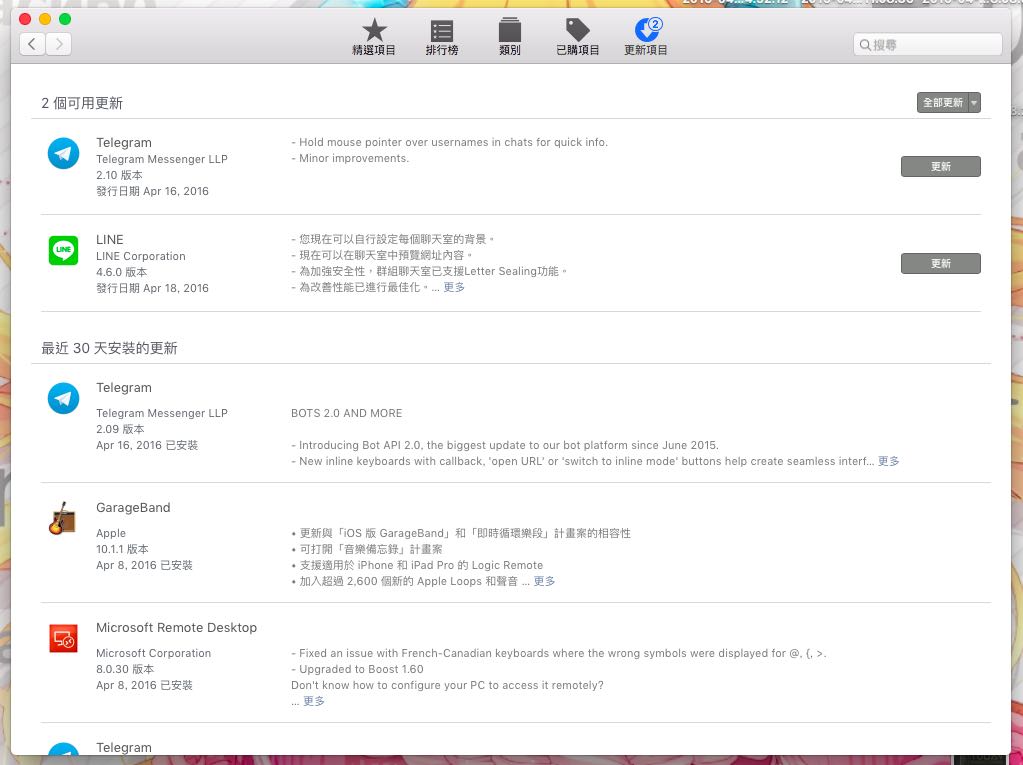Update LINE 4.6.0 with its 更新 button
1023x765 pixels.
(x=940, y=263)
